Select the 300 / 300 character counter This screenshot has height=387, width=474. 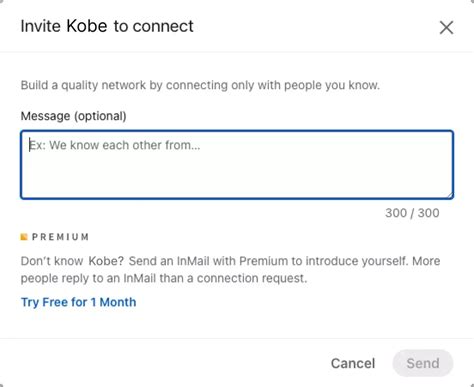[x=412, y=213]
